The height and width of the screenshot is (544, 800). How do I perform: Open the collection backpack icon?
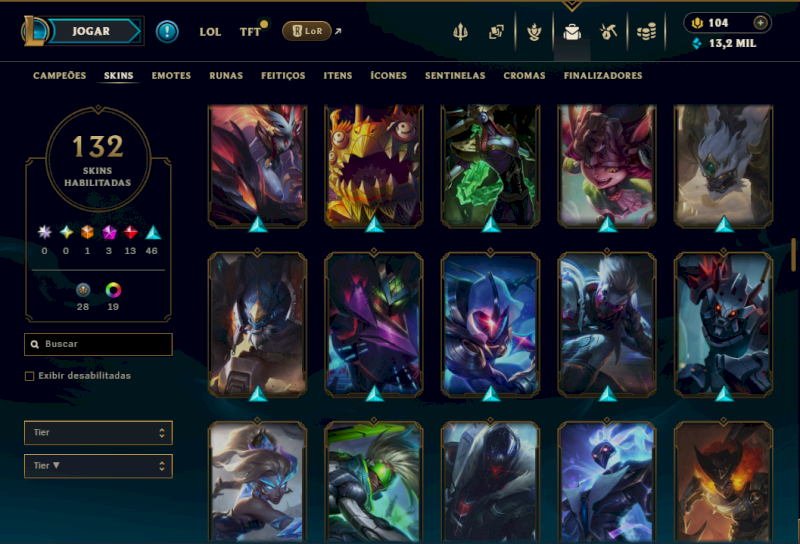(x=572, y=32)
